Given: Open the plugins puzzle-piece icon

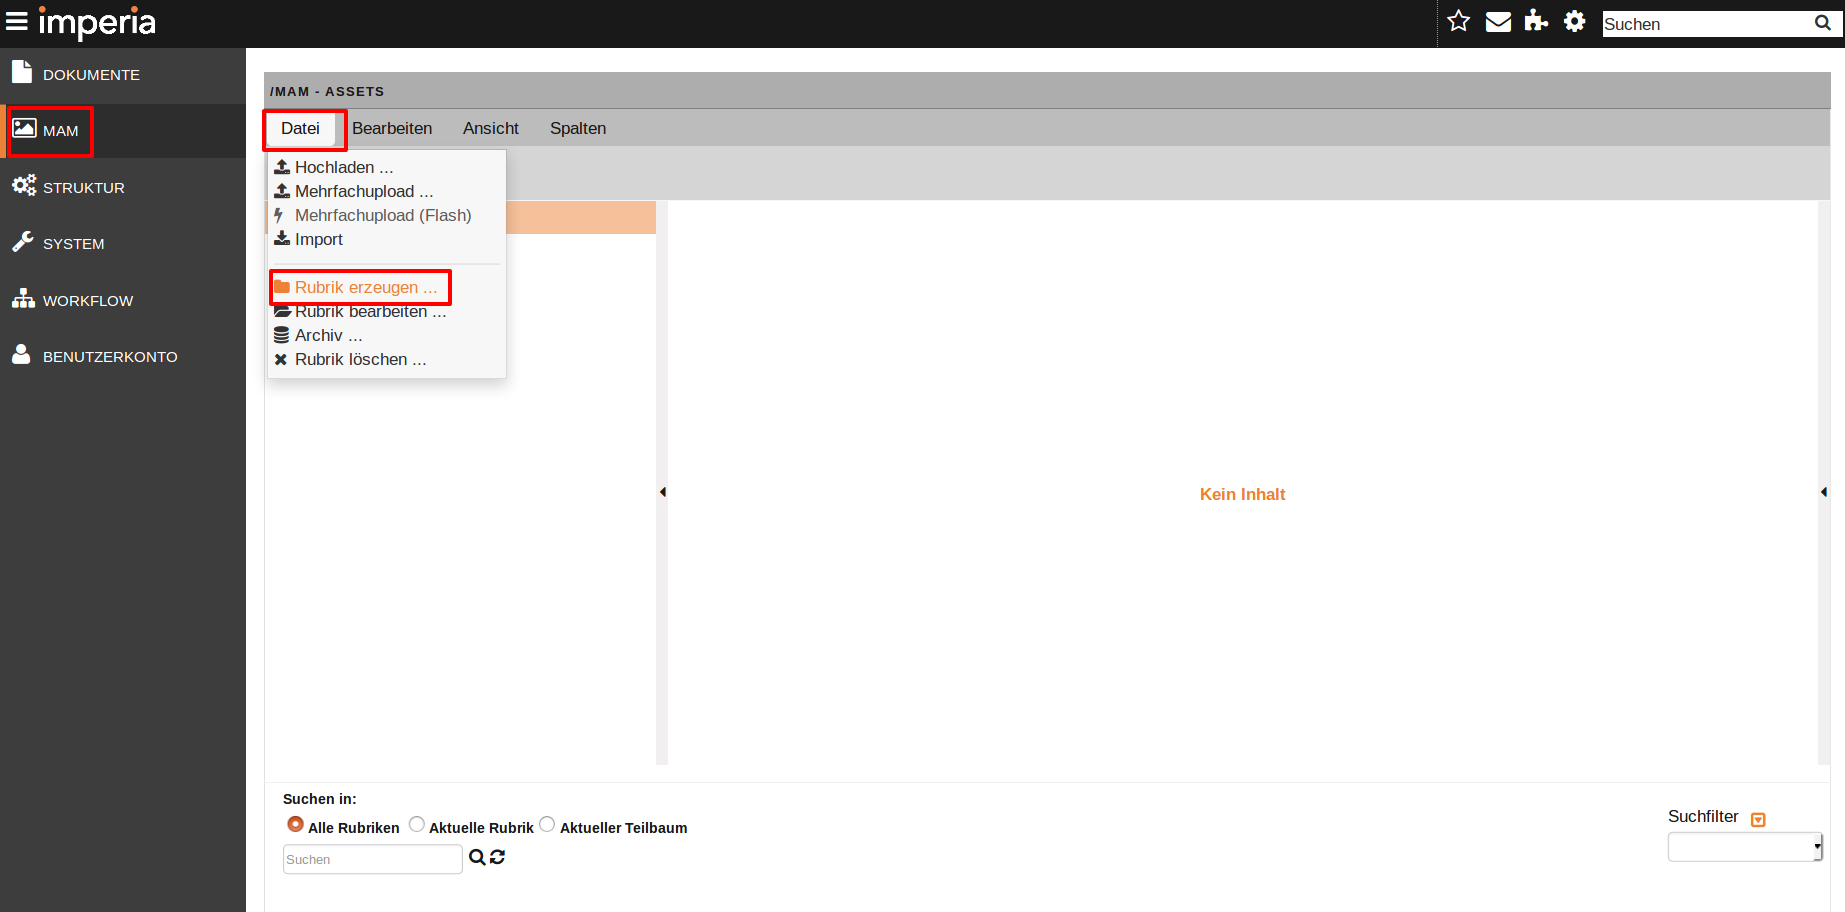Looking at the screenshot, I should coord(1536,21).
